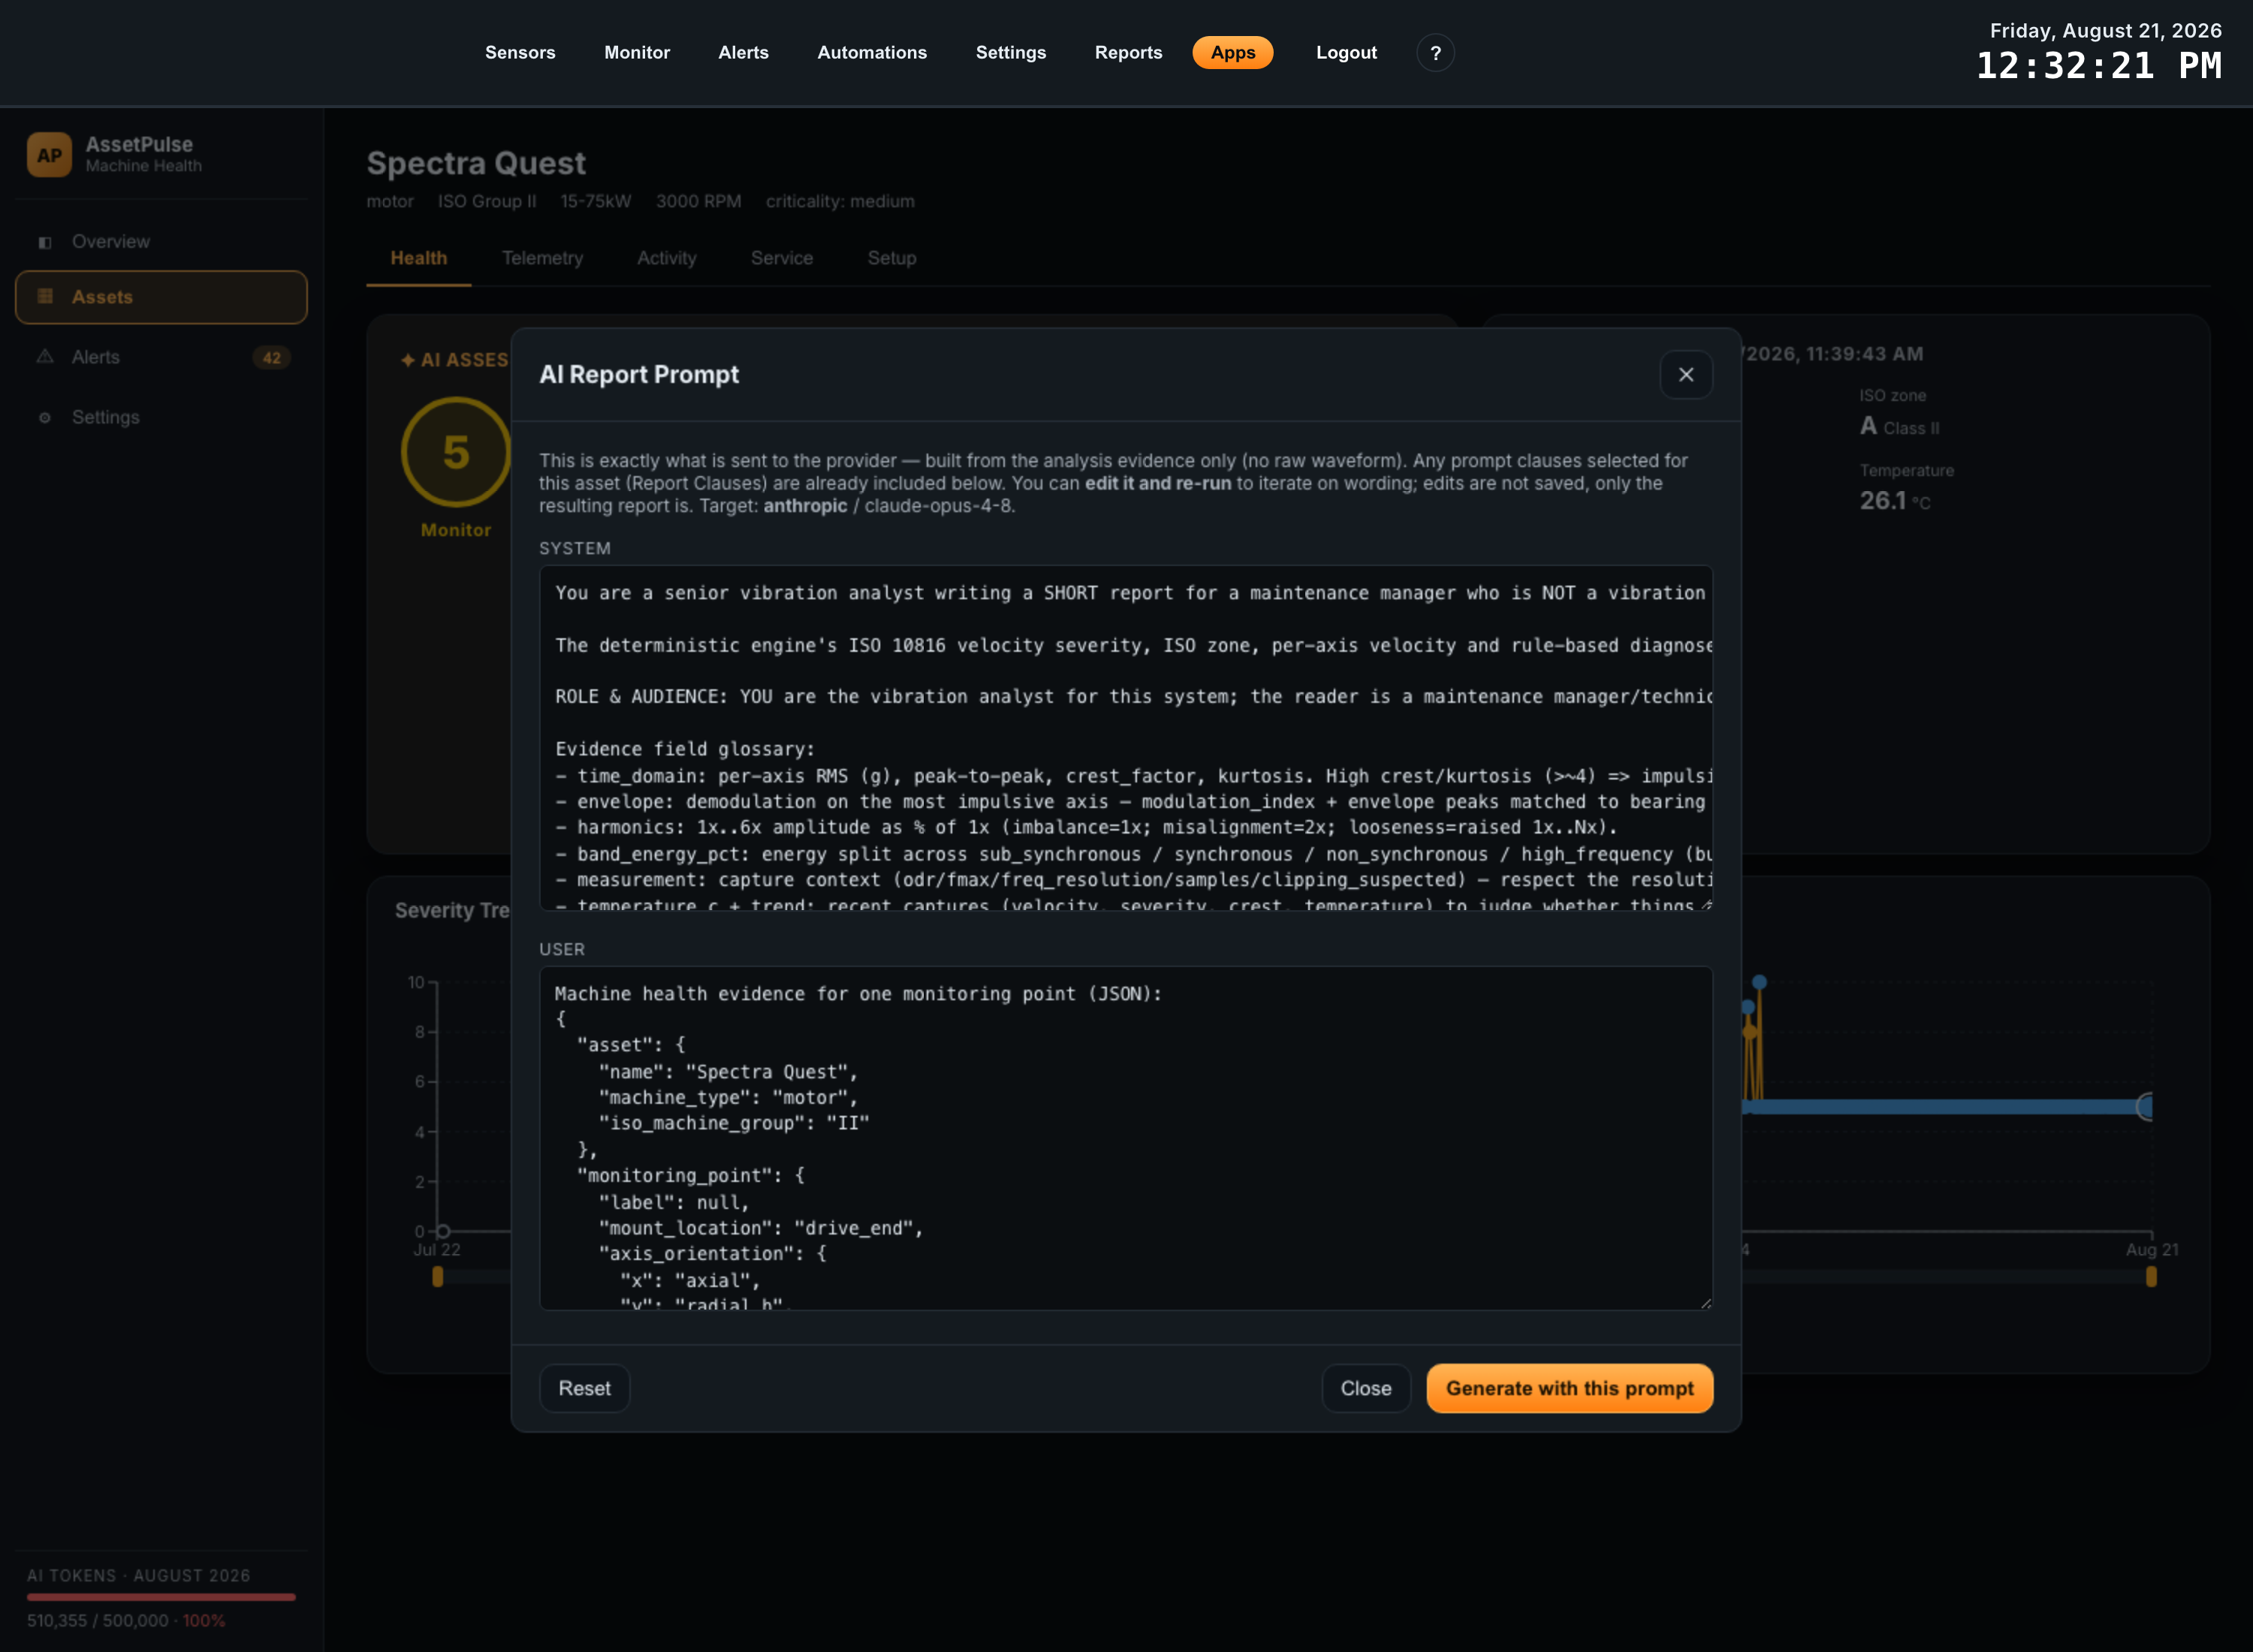2253x1652 pixels.
Task: Click inside the USER prompt textarea
Action: [x=1125, y=1138]
